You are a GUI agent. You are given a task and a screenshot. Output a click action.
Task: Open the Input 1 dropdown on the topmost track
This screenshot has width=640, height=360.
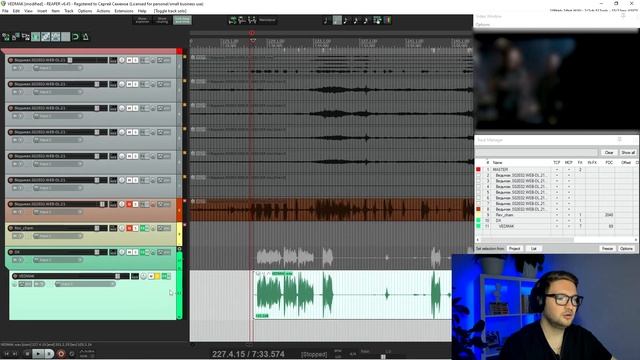tap(58, 68)
